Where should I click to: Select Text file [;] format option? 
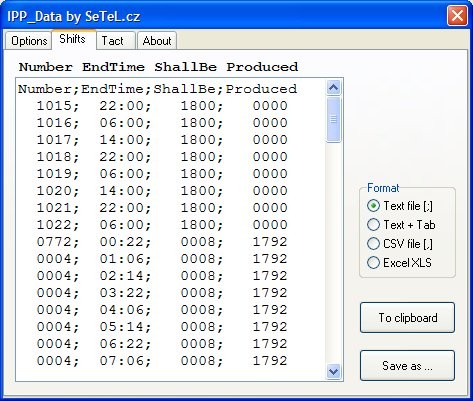coord(400,206)
